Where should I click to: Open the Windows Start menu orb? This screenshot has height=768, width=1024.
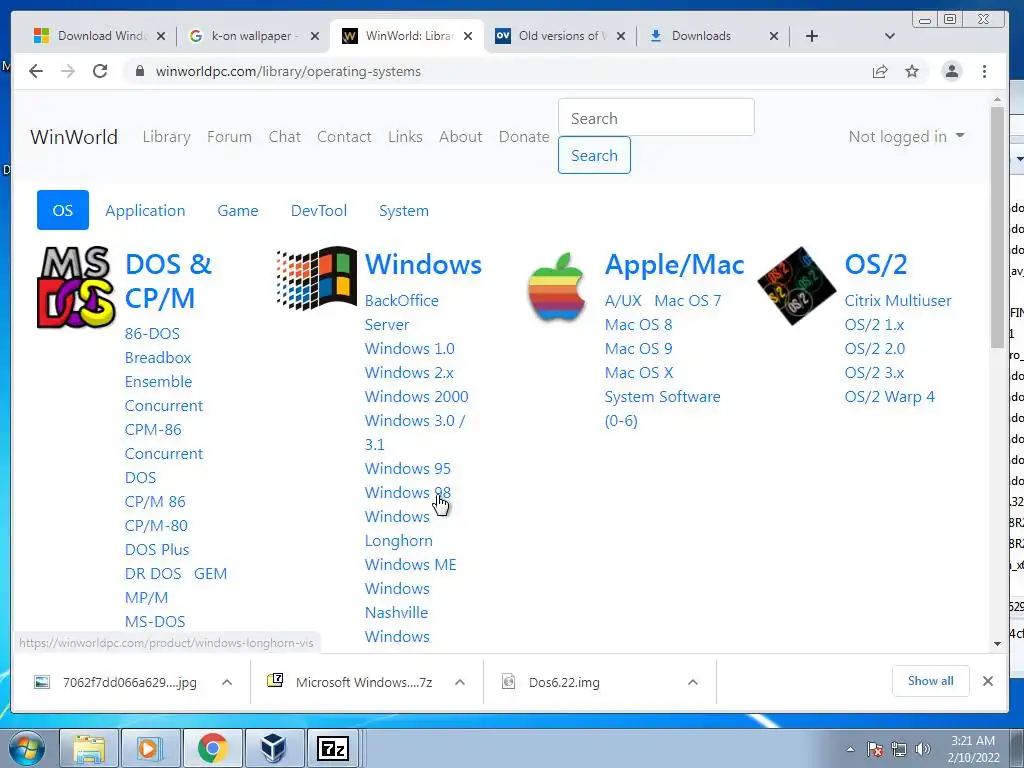coord(27,748)
